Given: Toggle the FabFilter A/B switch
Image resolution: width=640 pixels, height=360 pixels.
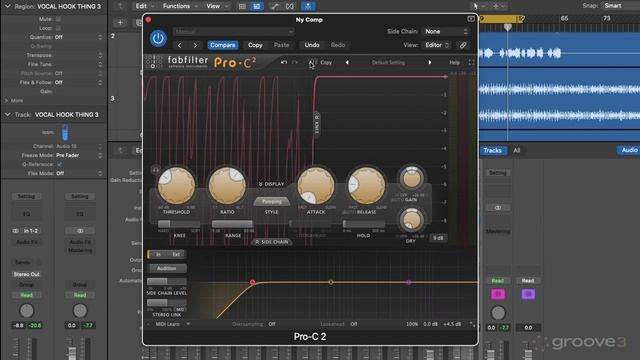Looking at the screenshot, I should [312, 62].
